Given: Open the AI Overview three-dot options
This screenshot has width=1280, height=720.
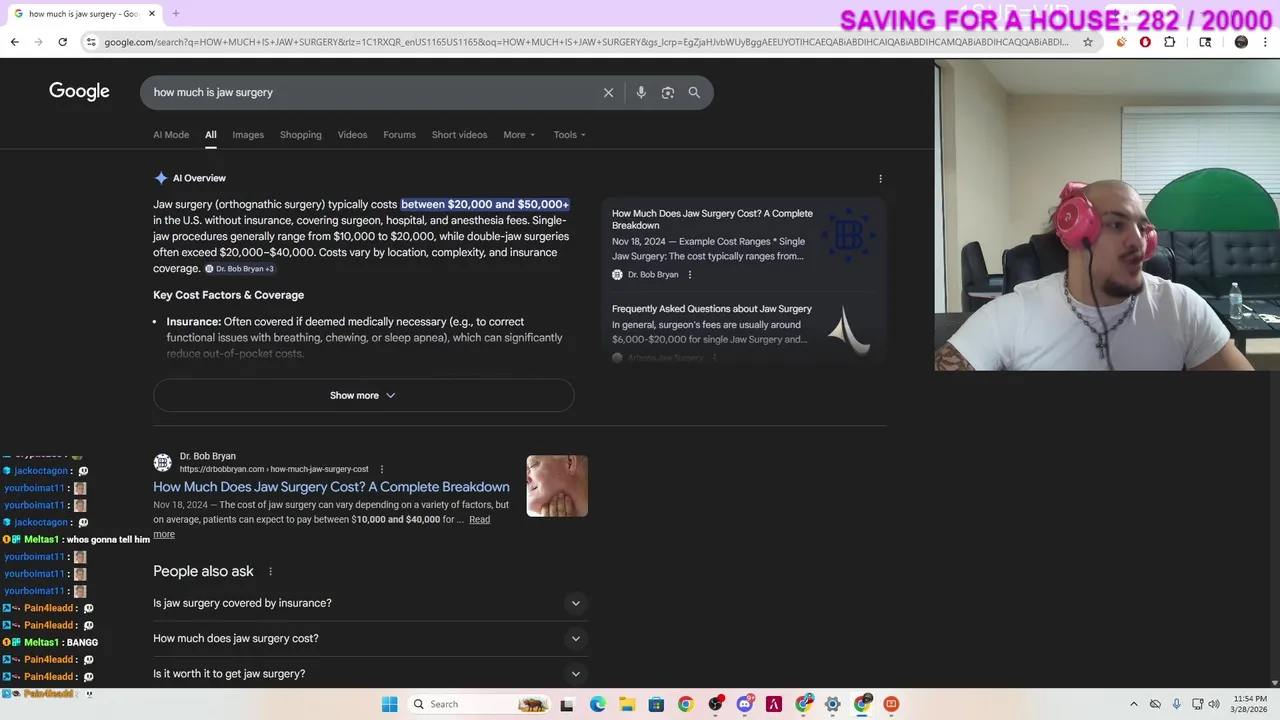Looking at the screenshot, I should [x=880, y=179].
